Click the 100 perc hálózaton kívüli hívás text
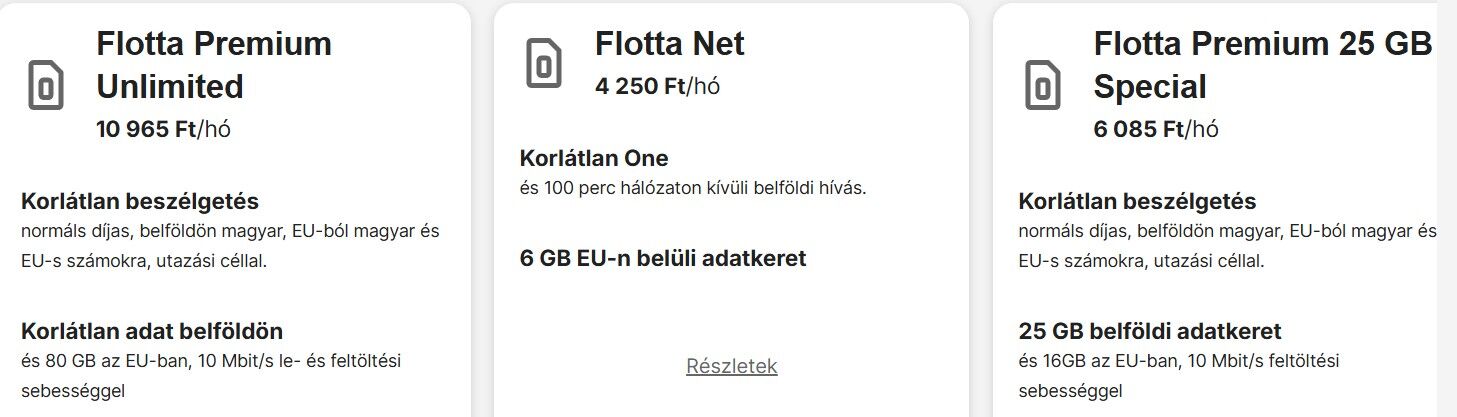The height and width of the screenshot is (417, 1457). point(693,188)
